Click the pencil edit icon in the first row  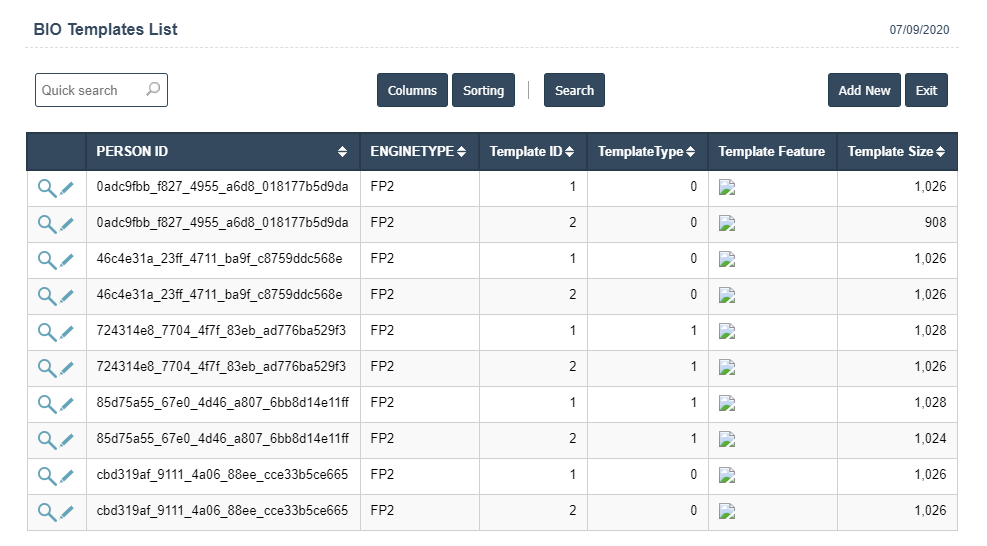pos(67,187)
